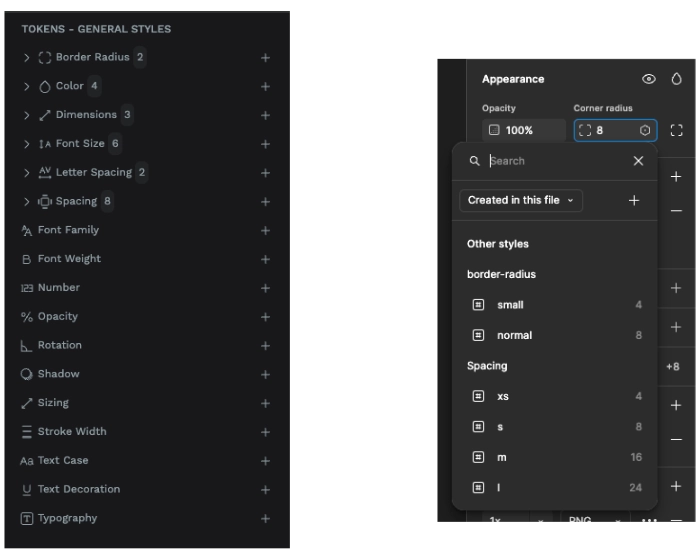Add a new Text Case token

265,461
